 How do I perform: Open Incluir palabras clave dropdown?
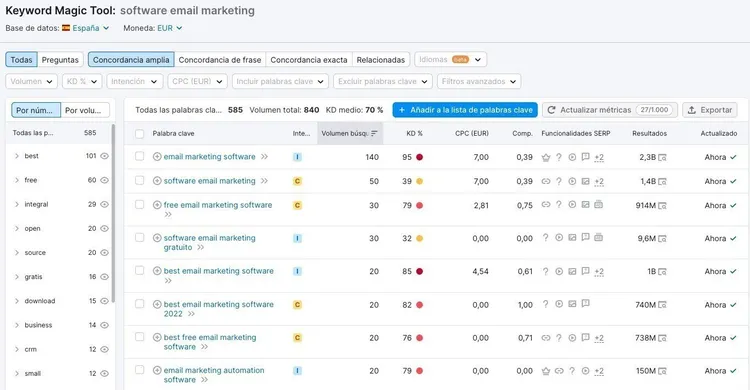tap(280, 81)
